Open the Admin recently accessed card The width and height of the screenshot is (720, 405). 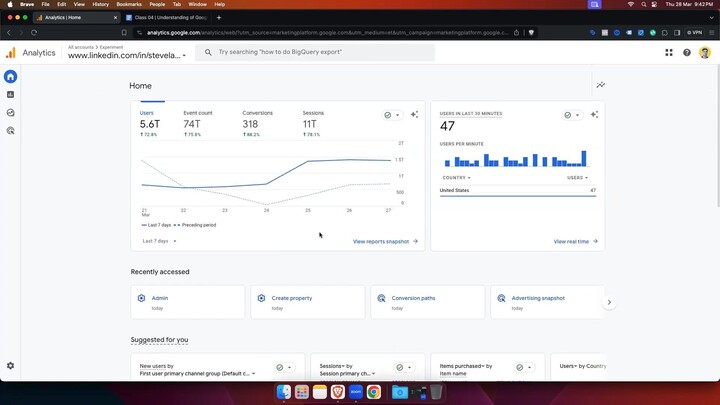(x=188, y=302)
